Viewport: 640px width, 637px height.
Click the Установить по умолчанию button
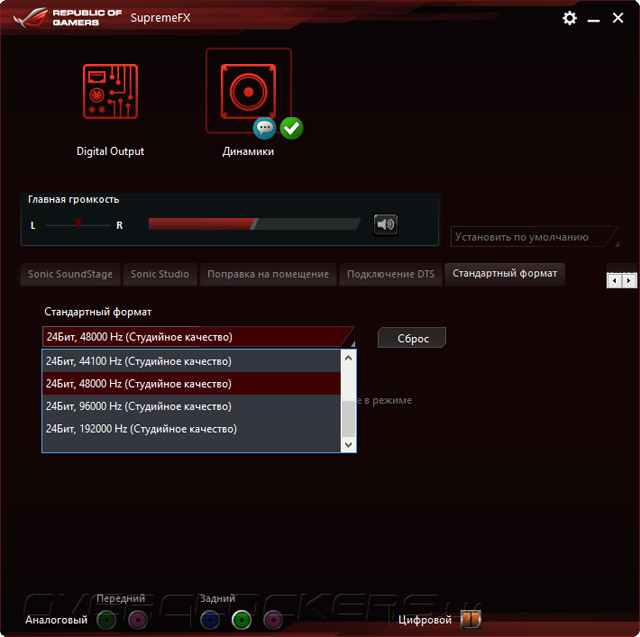(x=534, y=237)
